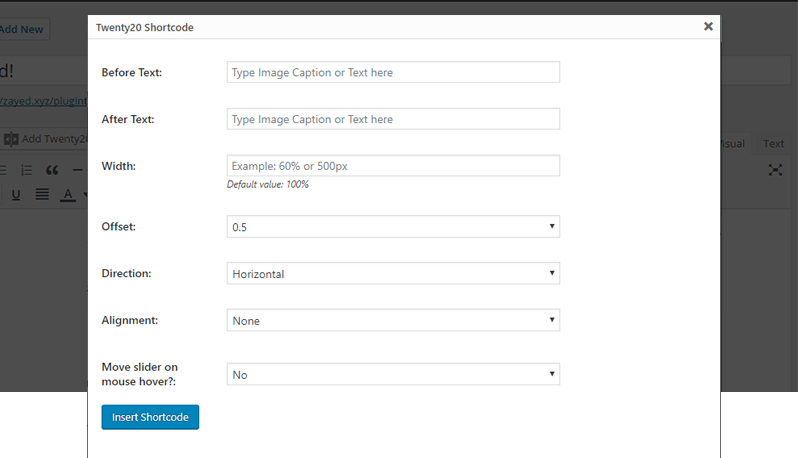Click the justify text icon in toolbar
Screen dimensions: 798x458
[x=42, y=194]
